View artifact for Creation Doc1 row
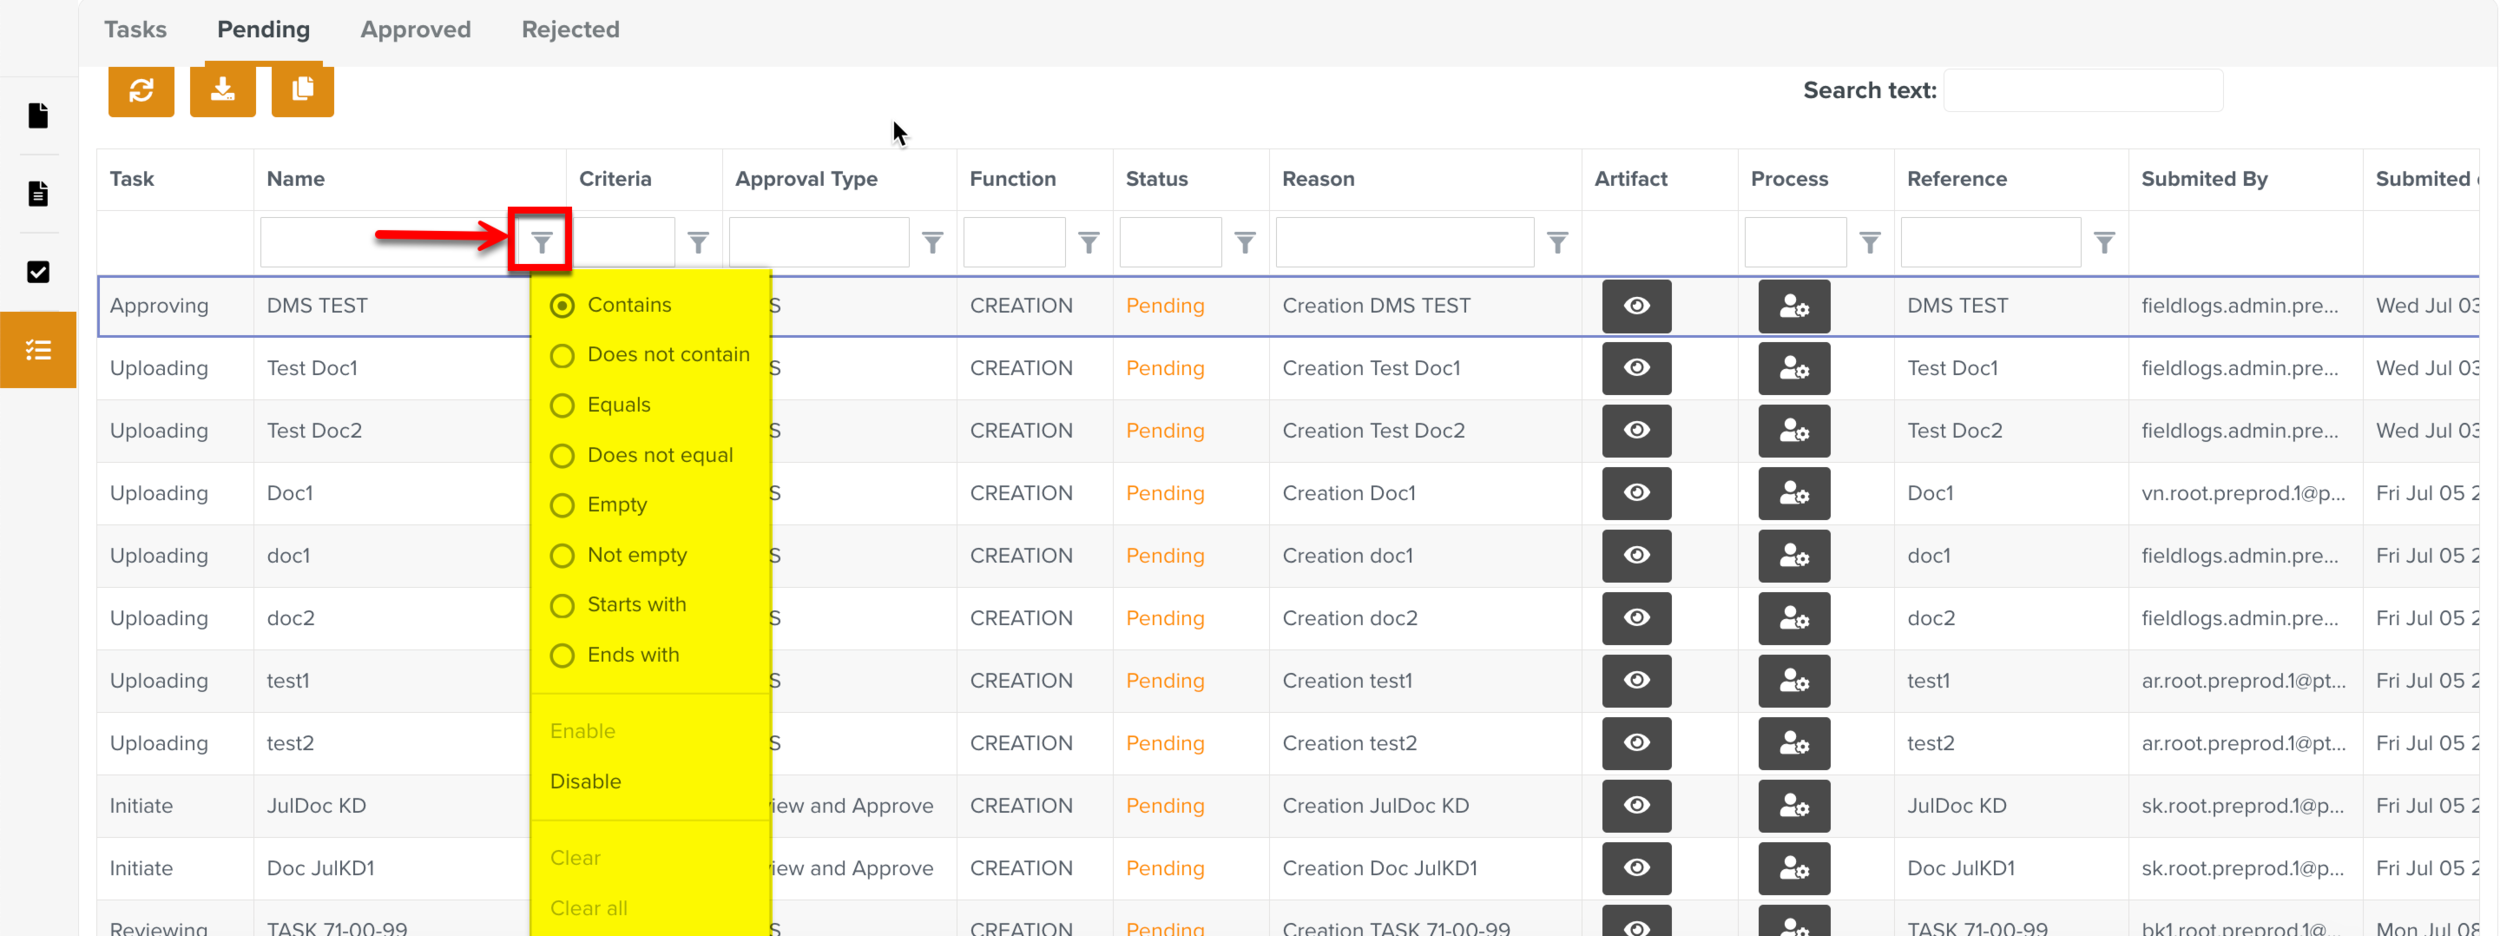Image resolution: width=2500 pixels, height=936 pixels. tap(1636, 493)
